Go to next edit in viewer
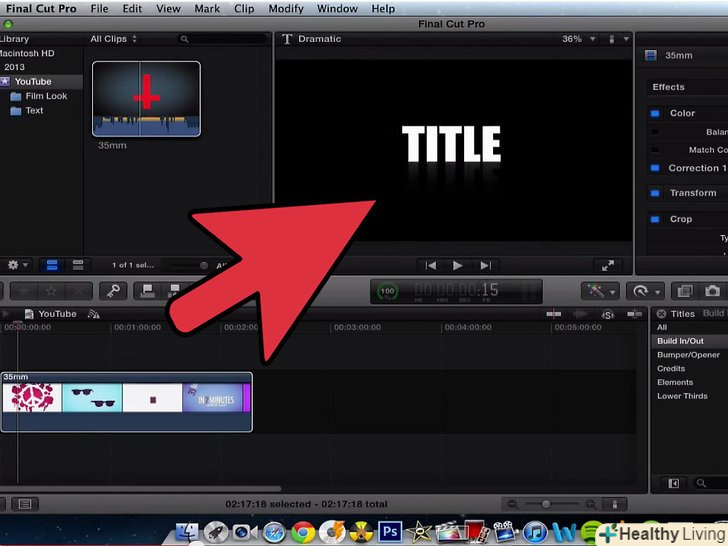The width and height of the screenshot is (728, 546). tap(486, 266)
